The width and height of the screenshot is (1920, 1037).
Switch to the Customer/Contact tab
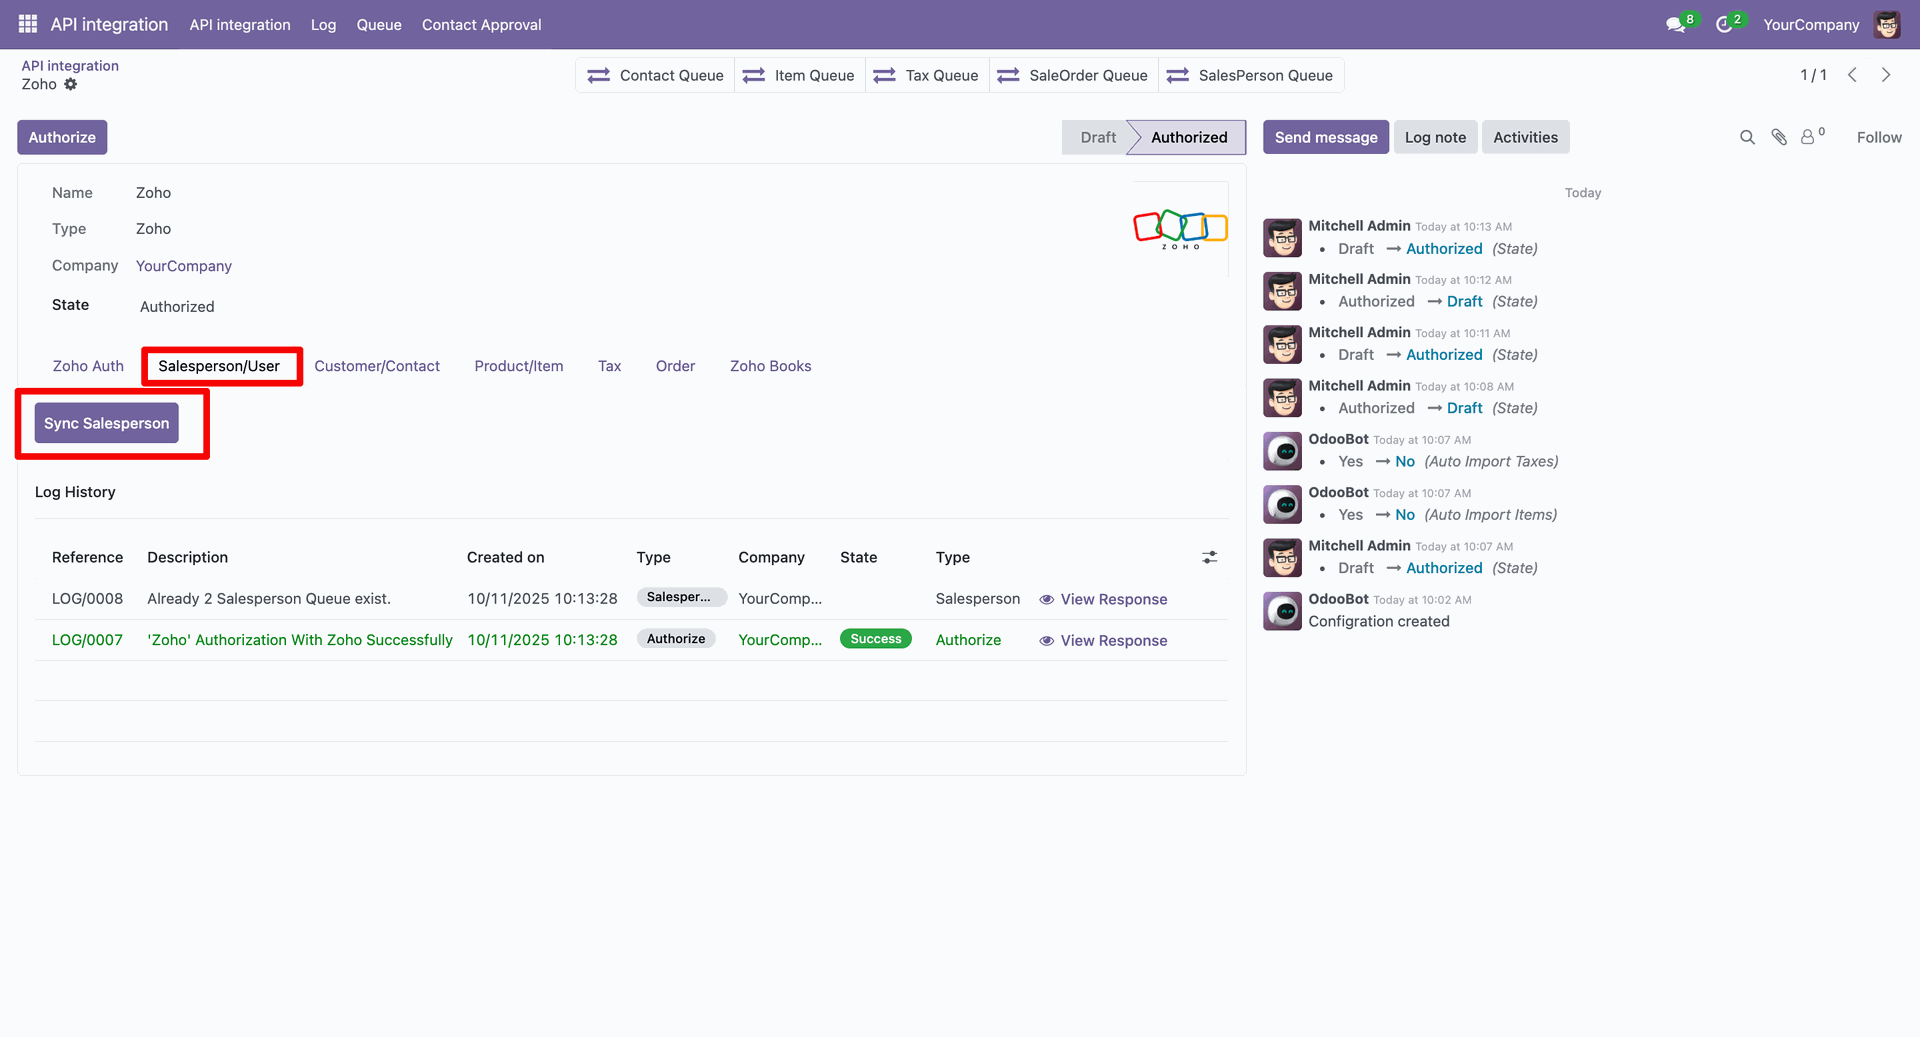click(377, 366)
